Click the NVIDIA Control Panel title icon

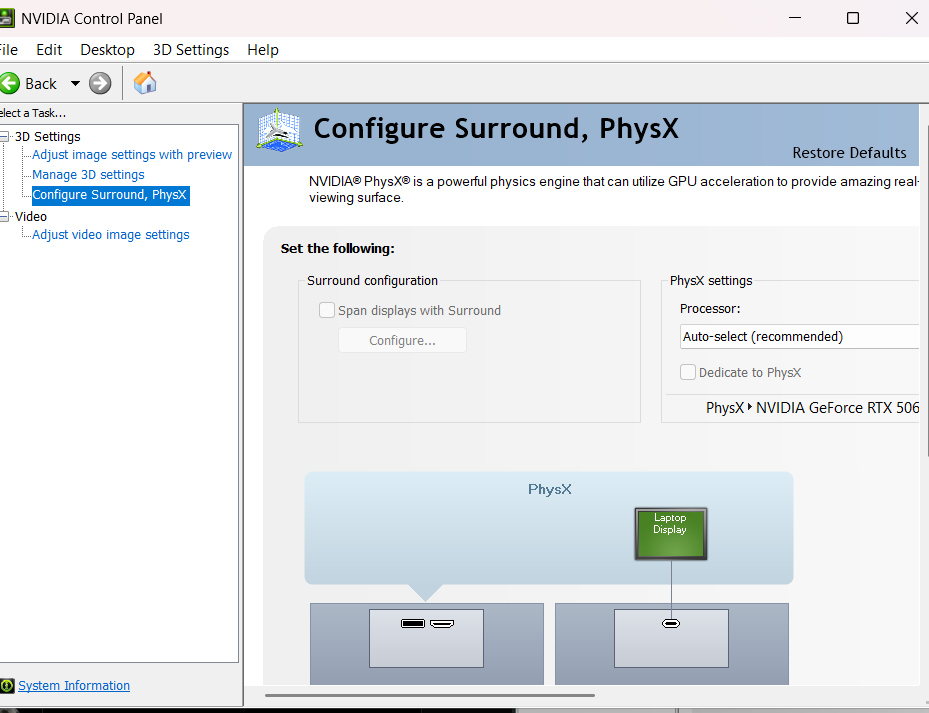(x=7, y=18)
